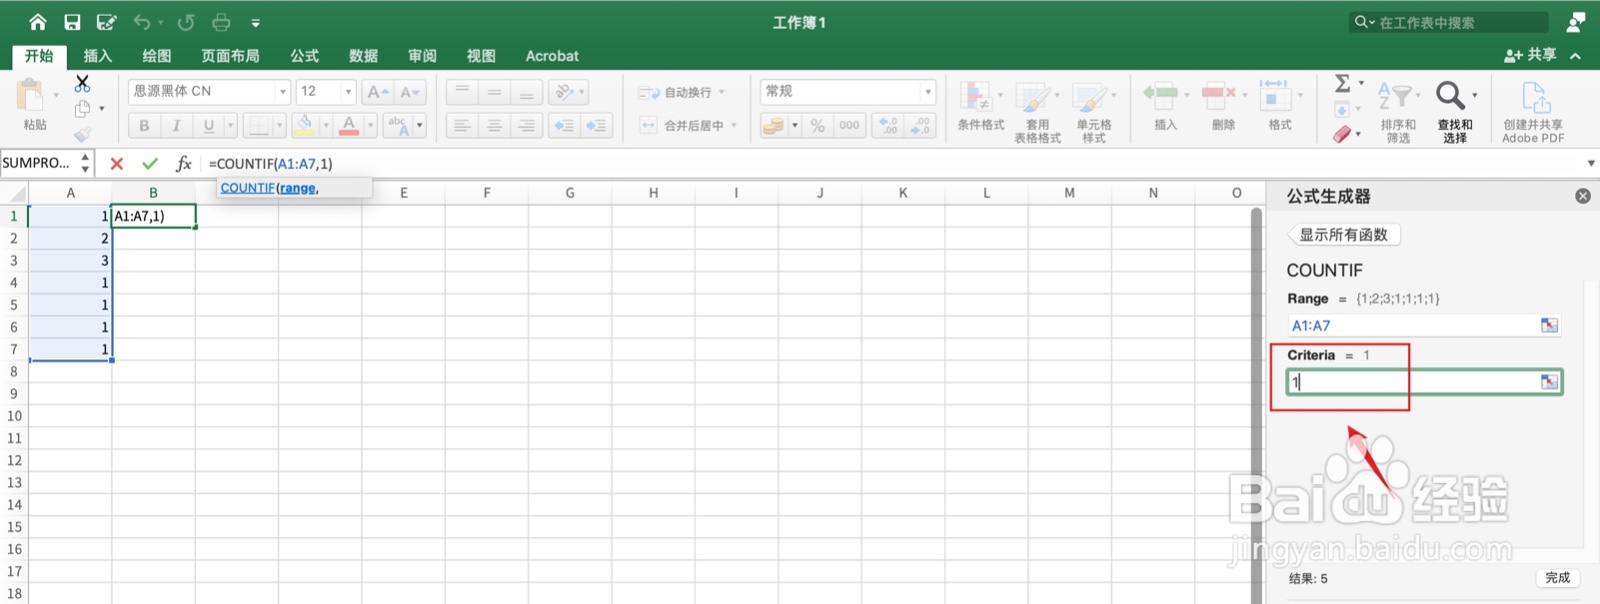The width and height of the screenshot is (1600, 604).
Task: Open Conditional Formatting menu
Action: click(x=980, y=106)
